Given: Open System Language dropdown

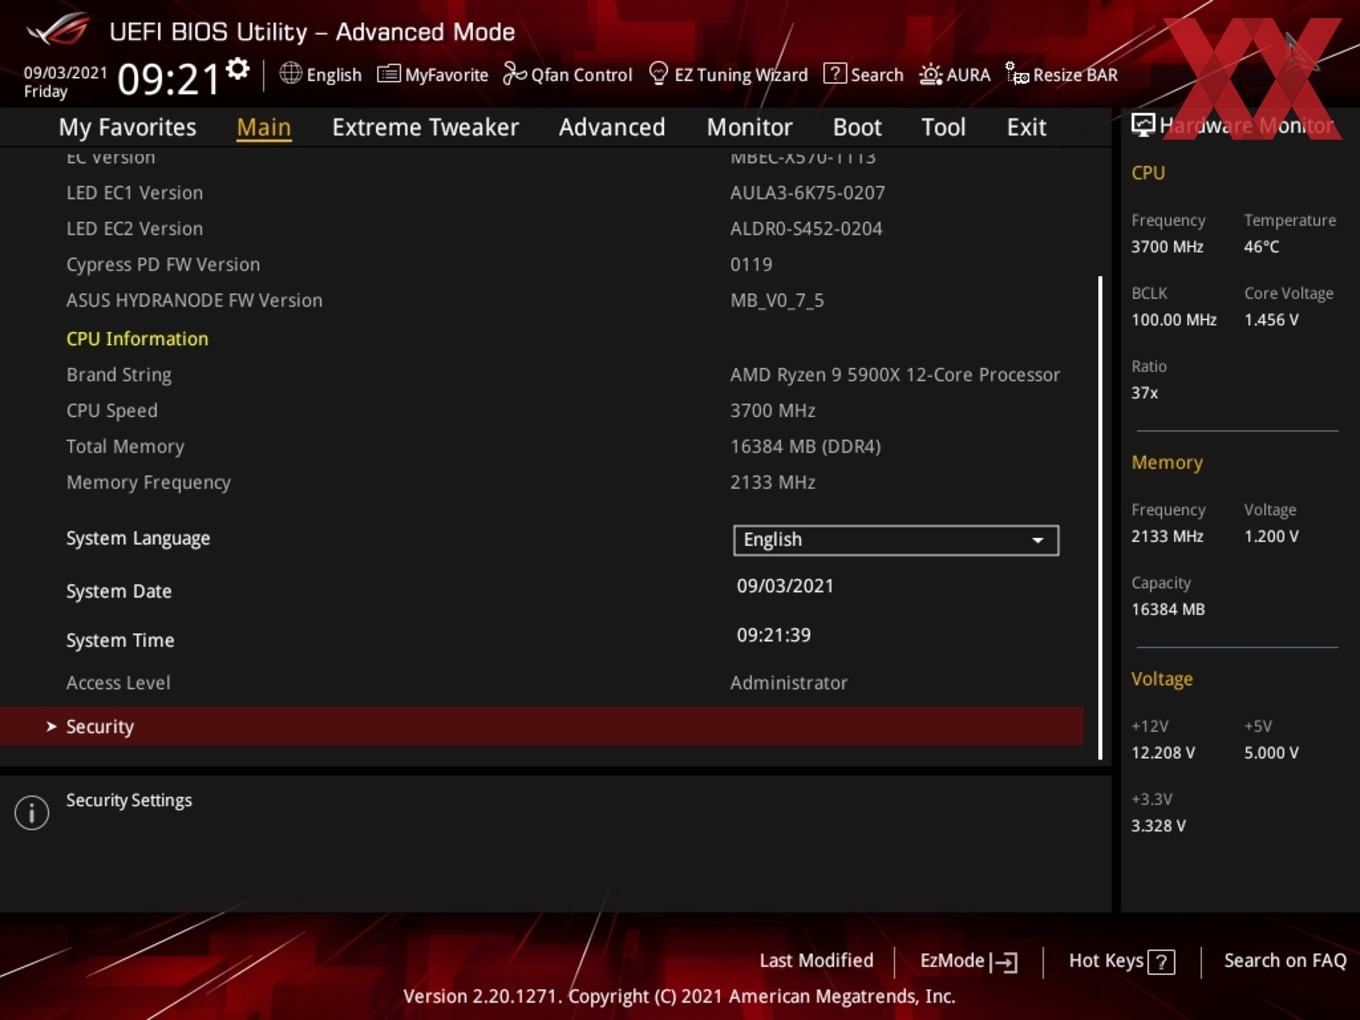Looking at the screenshot, I should [x=896, y=540].
